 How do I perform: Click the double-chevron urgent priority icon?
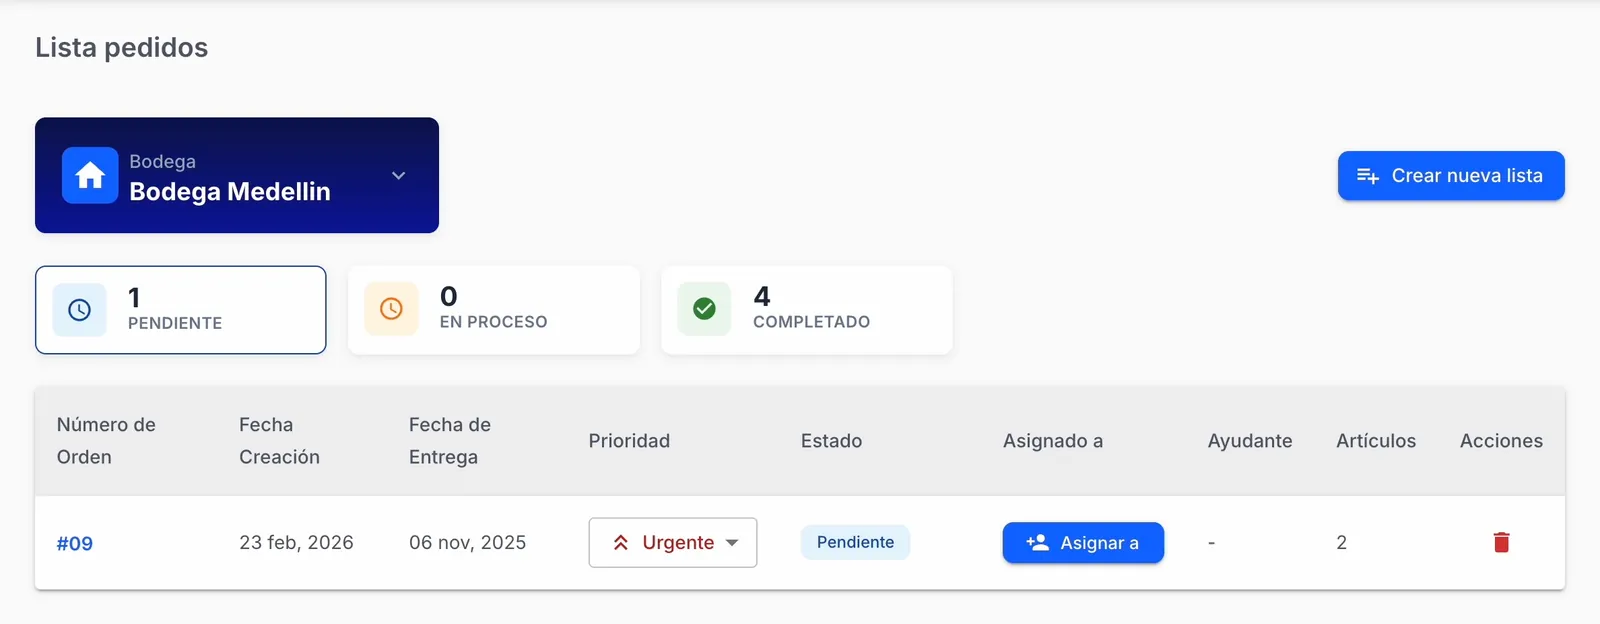621,542
